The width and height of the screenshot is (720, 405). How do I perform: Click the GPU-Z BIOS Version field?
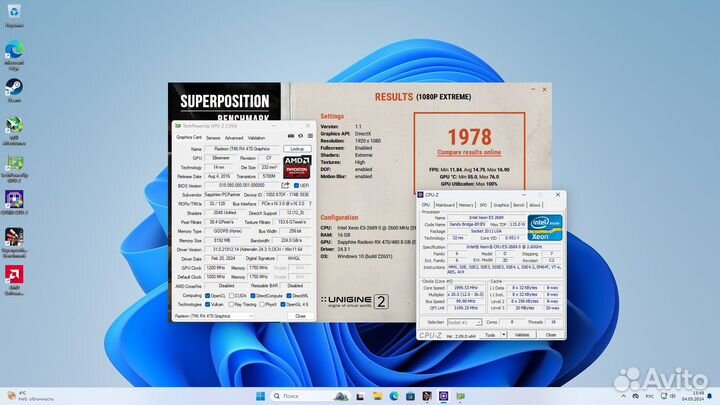[242, 186]
